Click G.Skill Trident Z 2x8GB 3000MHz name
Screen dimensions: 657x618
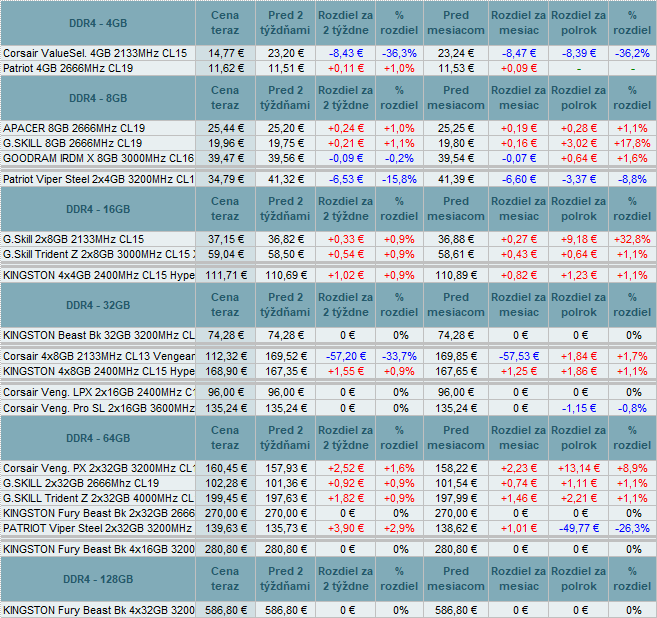coord(98,254)
